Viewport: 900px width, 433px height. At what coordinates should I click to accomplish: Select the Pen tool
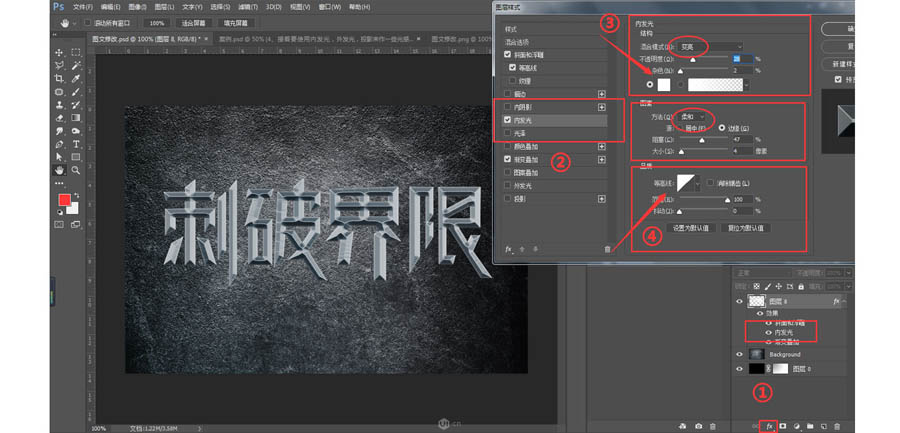click(x=59, y=144)
